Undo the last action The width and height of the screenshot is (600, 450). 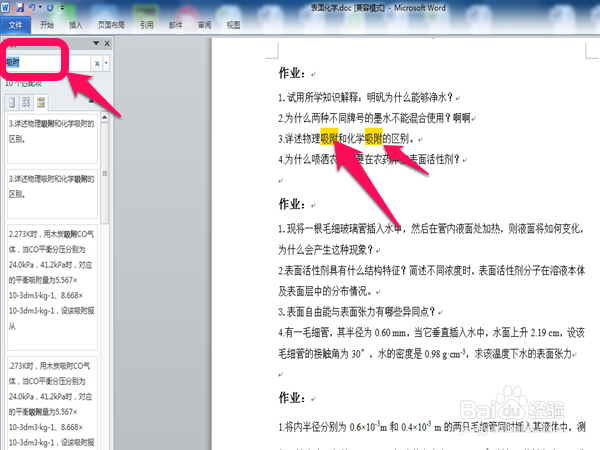point(32,7)
